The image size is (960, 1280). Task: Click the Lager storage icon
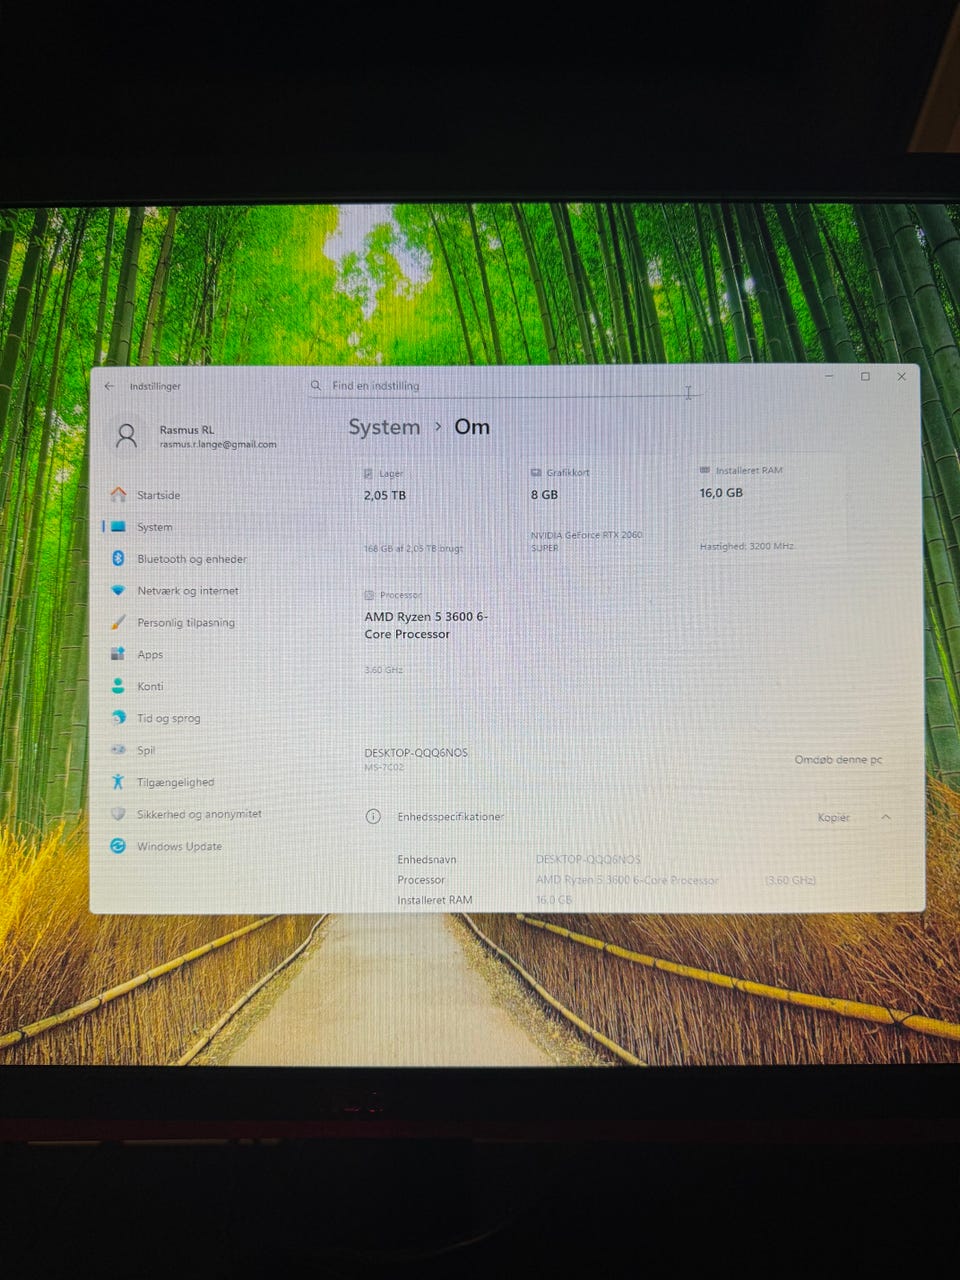pos(369,473)
